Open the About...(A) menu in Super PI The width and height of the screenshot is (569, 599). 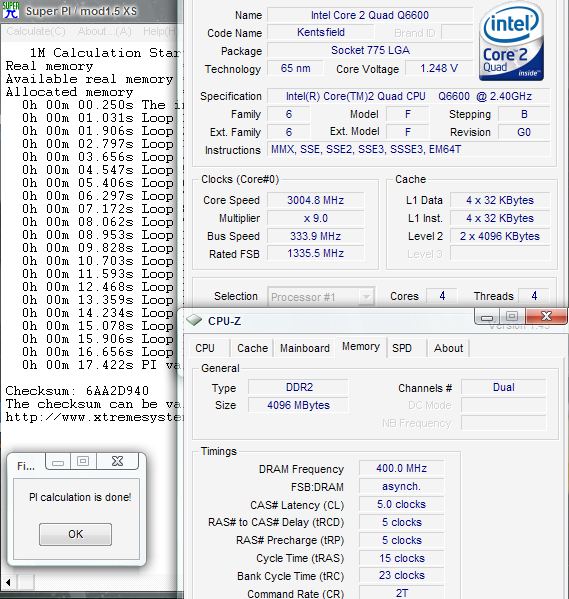(105, 31)
